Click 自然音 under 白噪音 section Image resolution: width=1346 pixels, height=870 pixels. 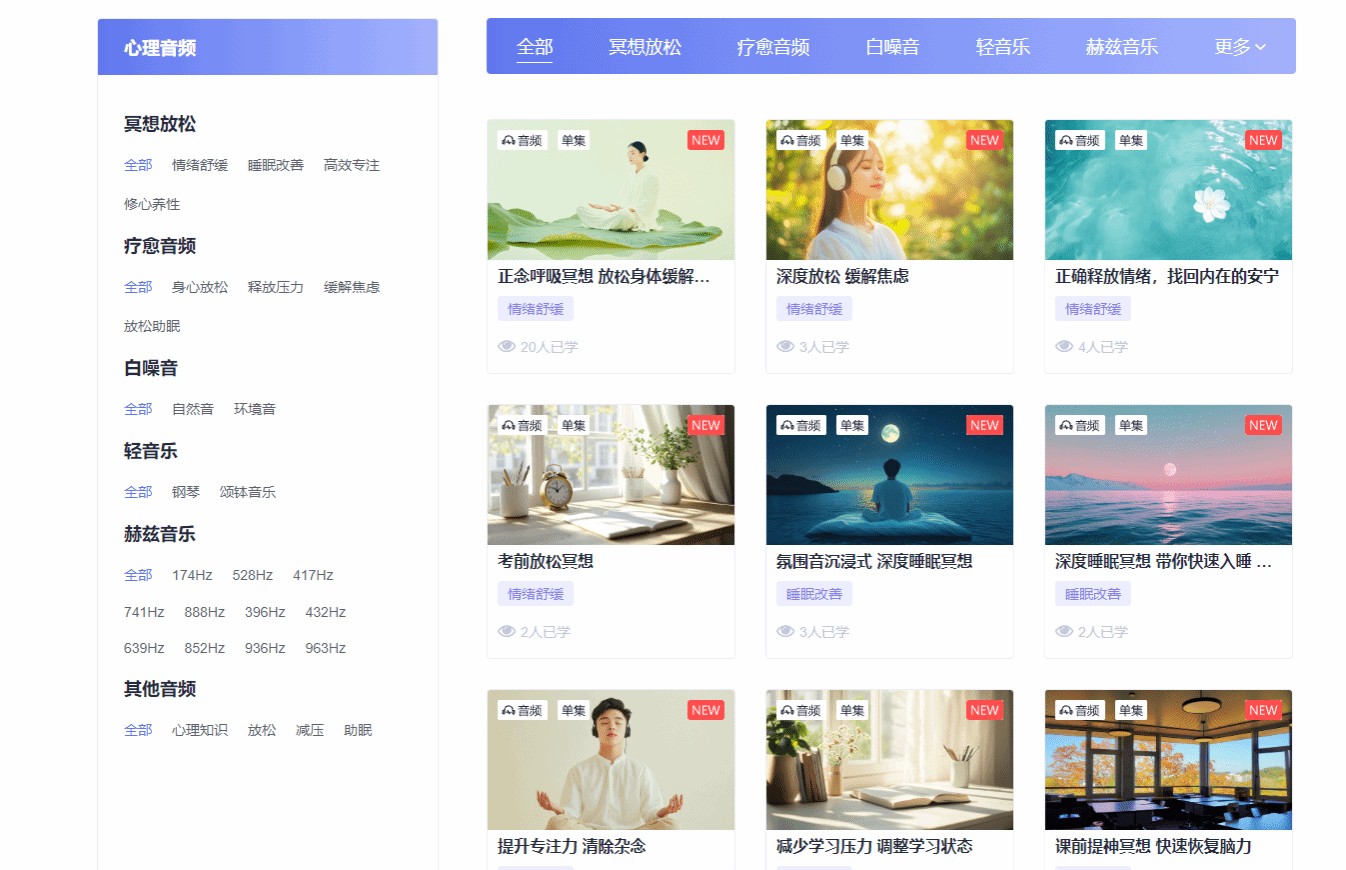(192, 409)
